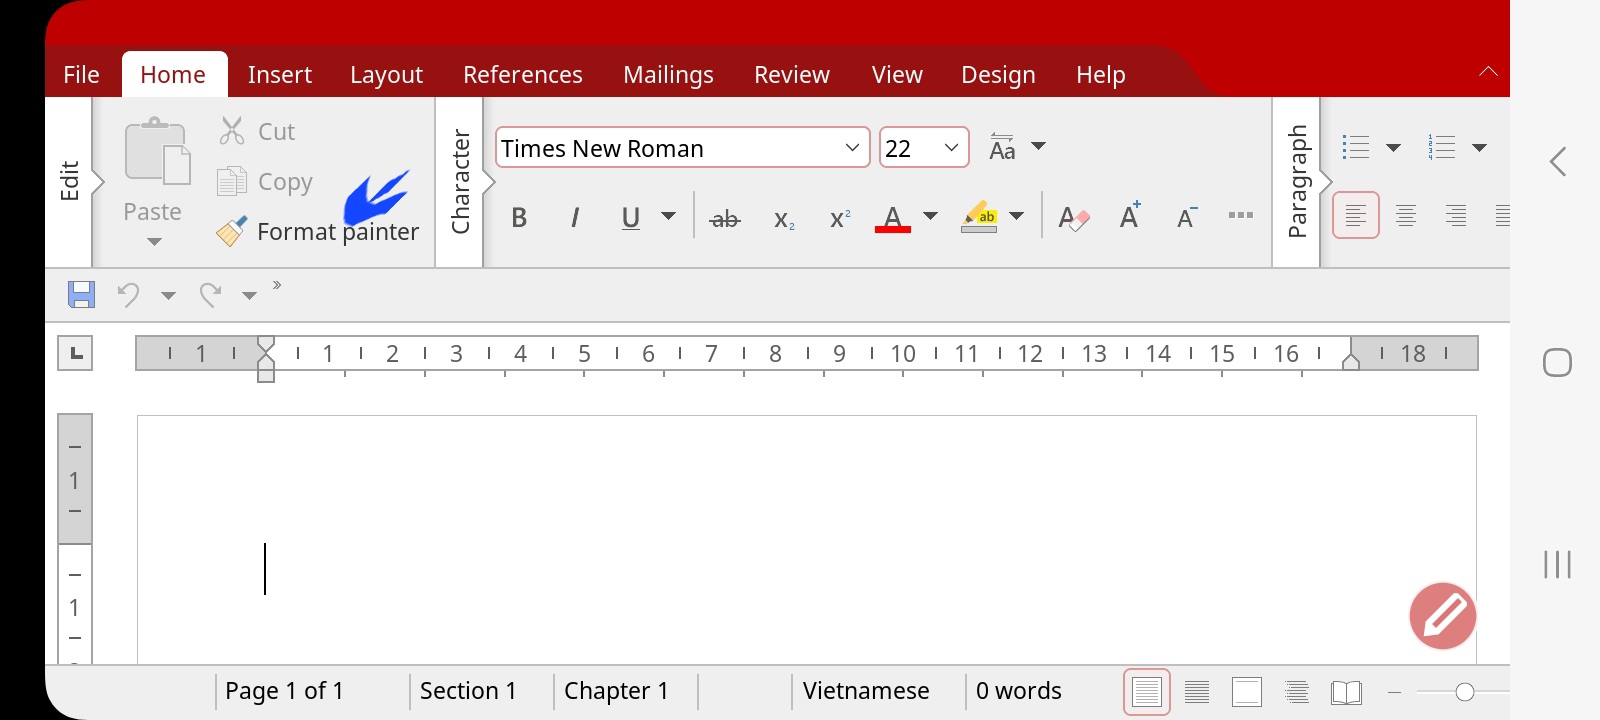The image size is (1600, 720).
Task: Apply strikethrough formatting
Action: [725, 218]
